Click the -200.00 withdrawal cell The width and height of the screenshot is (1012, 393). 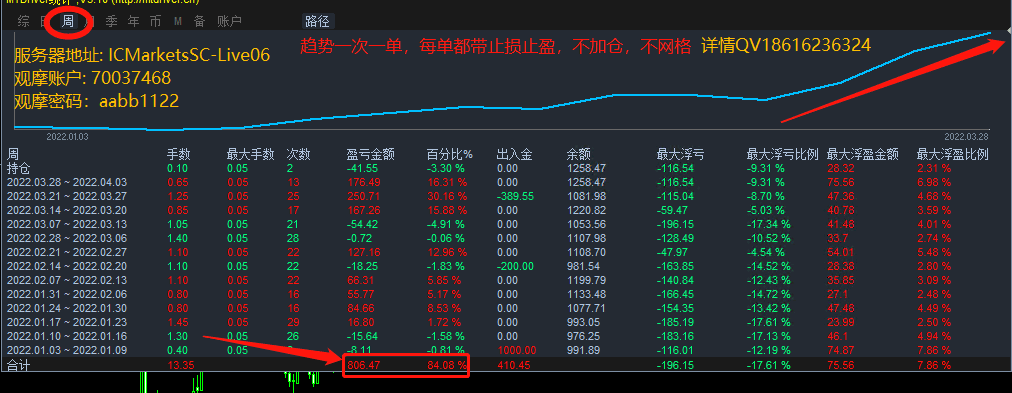[516, 266]
